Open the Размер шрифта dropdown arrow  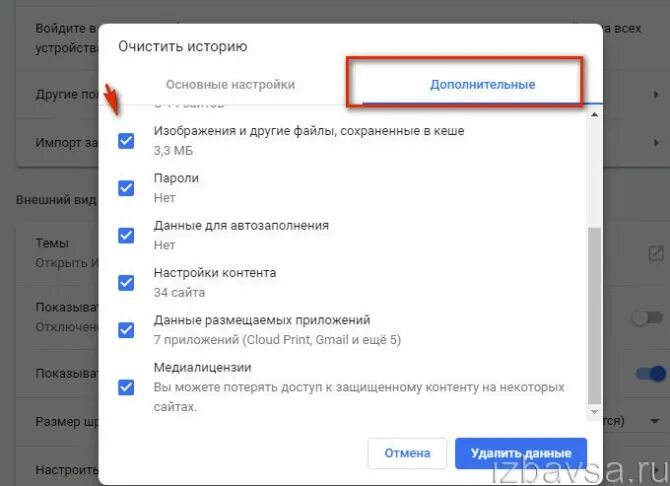click(x=655, y=421)
